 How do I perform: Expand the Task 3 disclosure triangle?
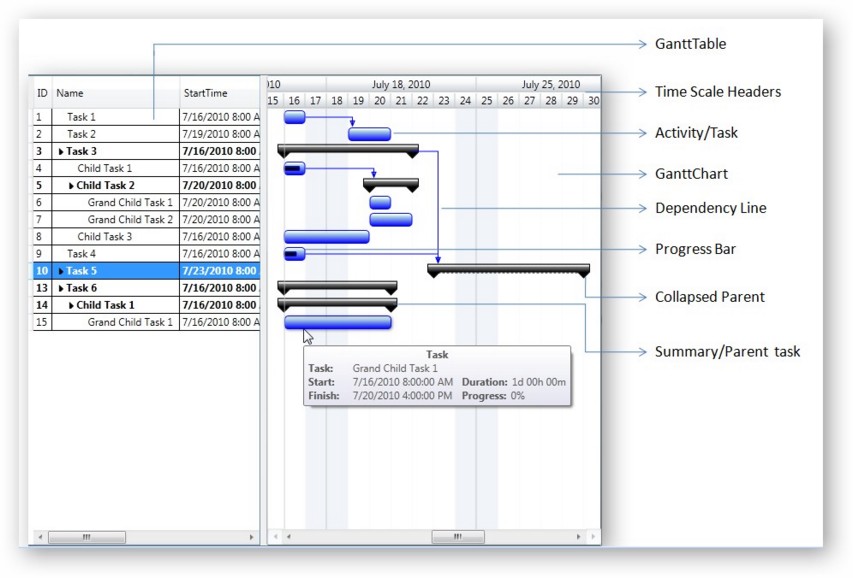click(x=62, y=152)
